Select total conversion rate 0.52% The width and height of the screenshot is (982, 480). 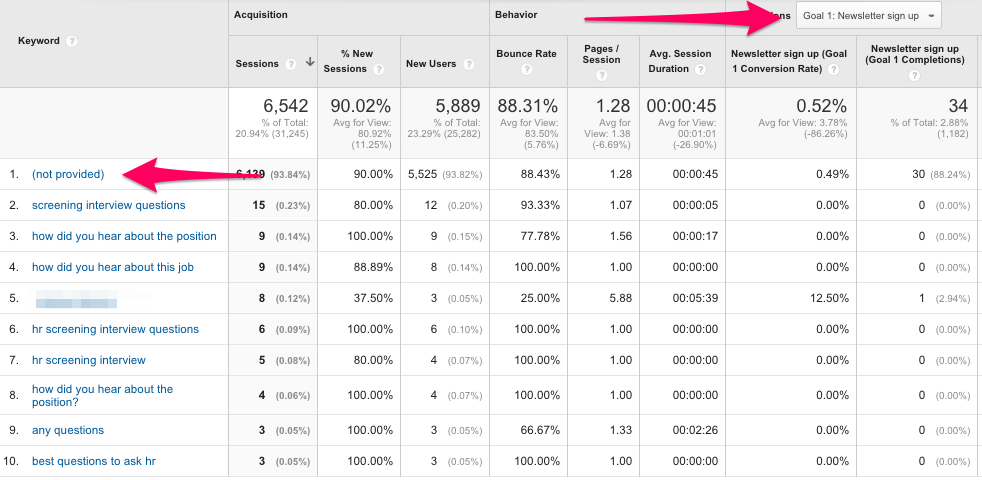(x=822, y=106)
